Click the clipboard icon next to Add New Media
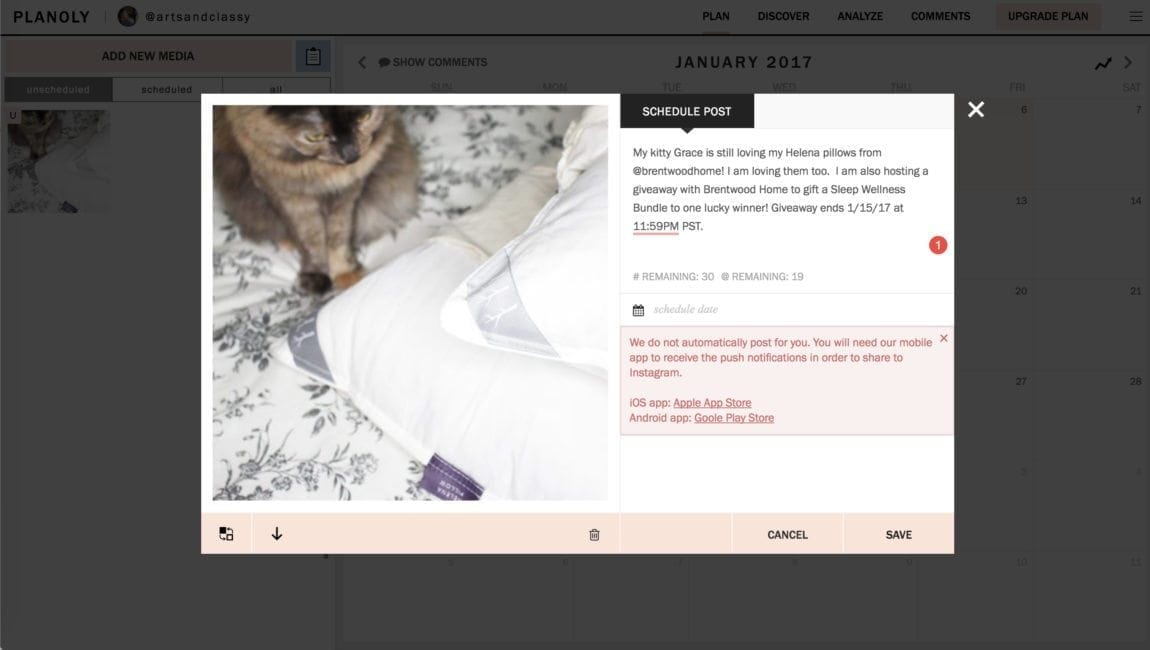The width and height of the screenshot is (1150, 650). [x=313, y=56]
